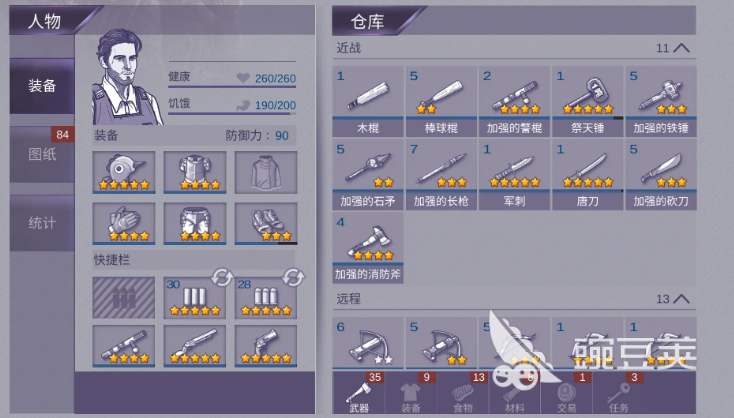734x418 pixels.
Task: Click the equipped shoes slot
Action: point(266,223)
